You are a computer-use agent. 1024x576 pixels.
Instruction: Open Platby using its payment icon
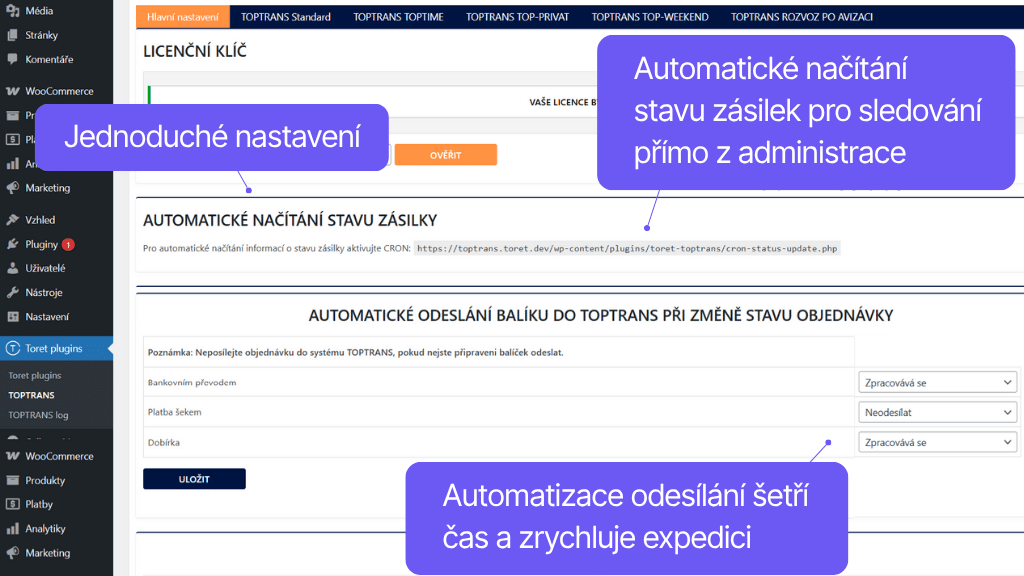coord(12,504)
